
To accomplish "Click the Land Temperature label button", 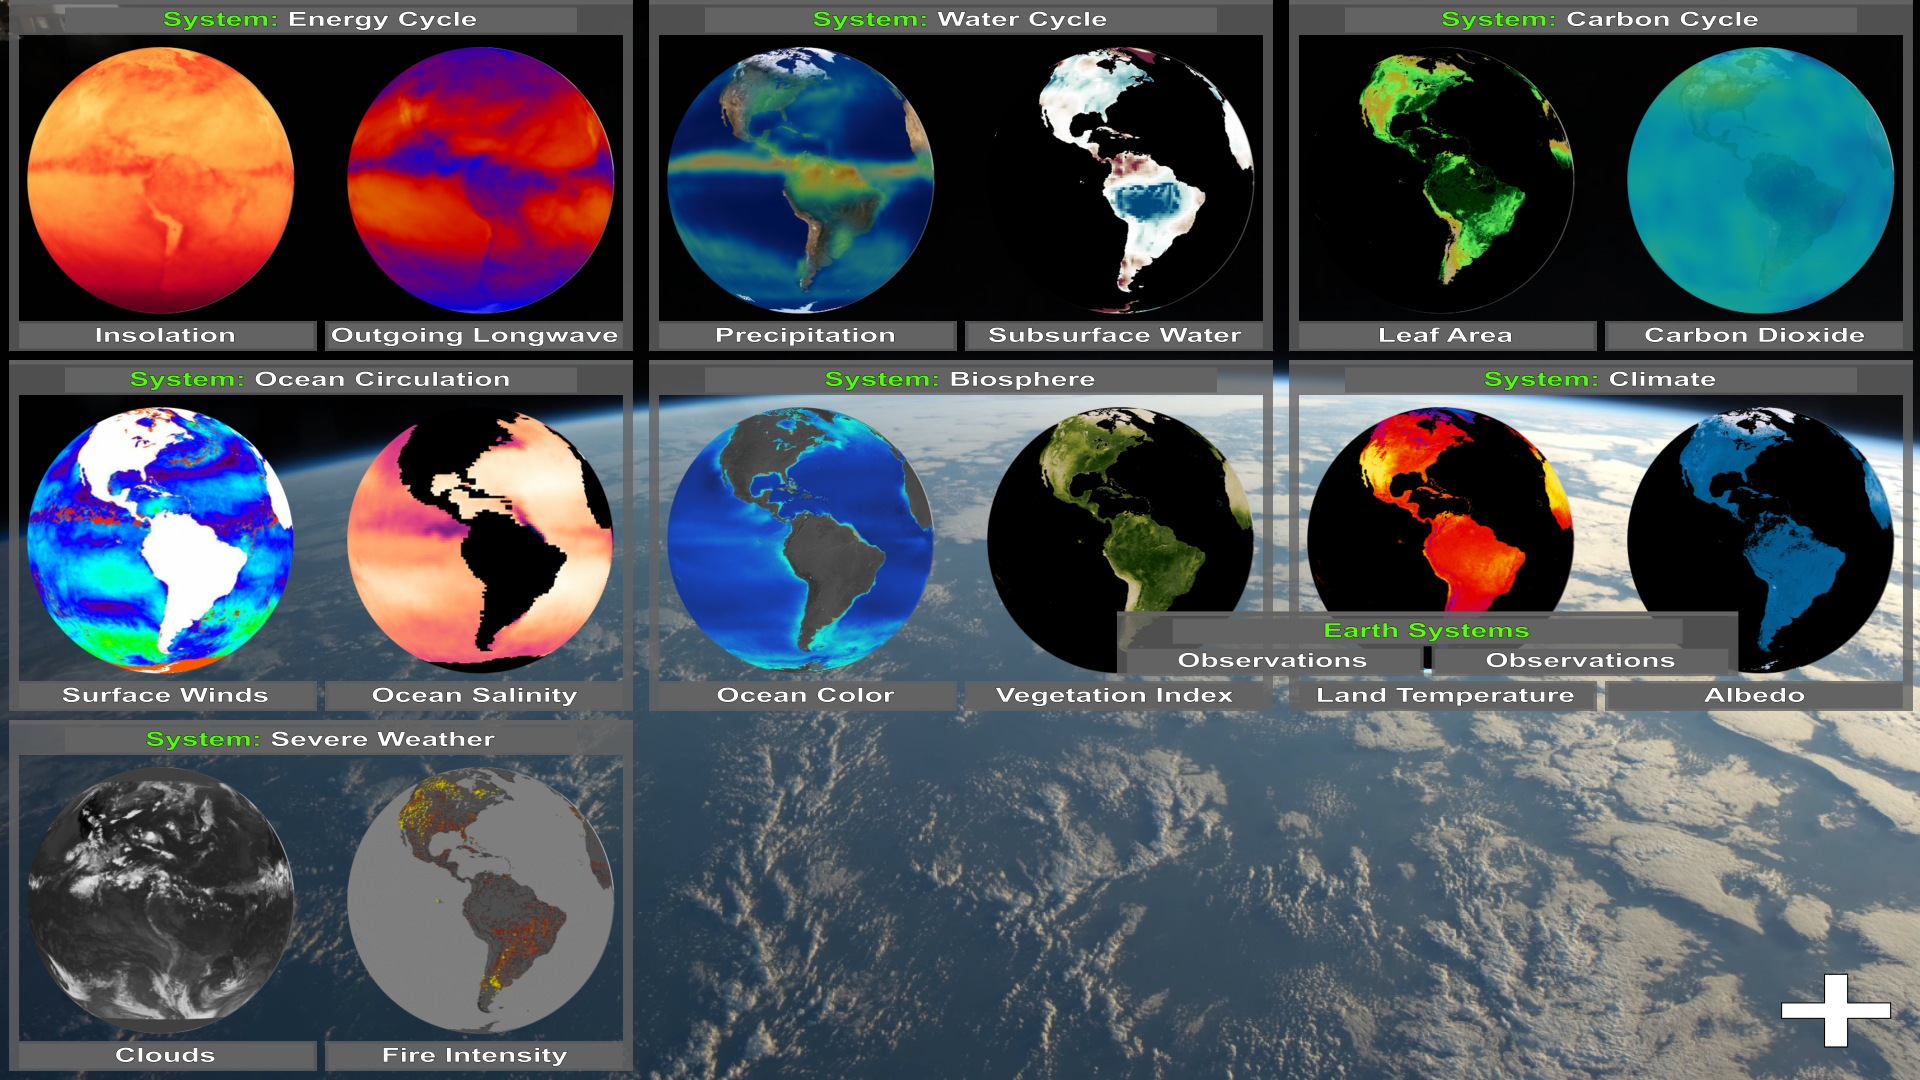I will click(x=1446, y=695).
